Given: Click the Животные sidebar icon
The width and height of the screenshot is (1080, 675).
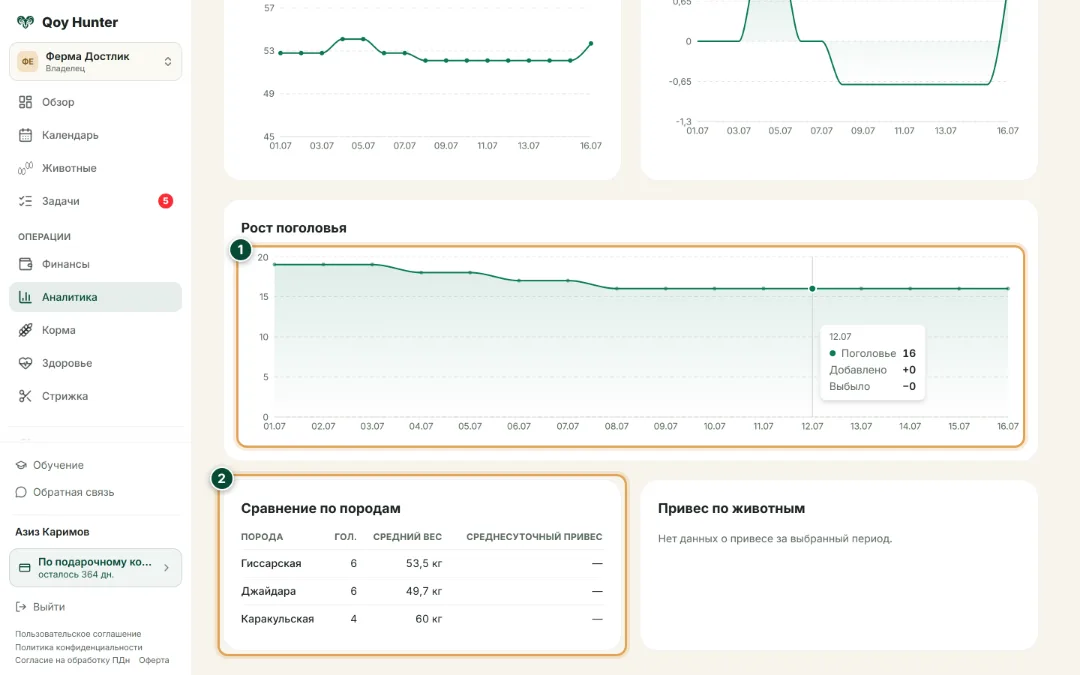Looking at the screenshot, I should pos(25,168).
